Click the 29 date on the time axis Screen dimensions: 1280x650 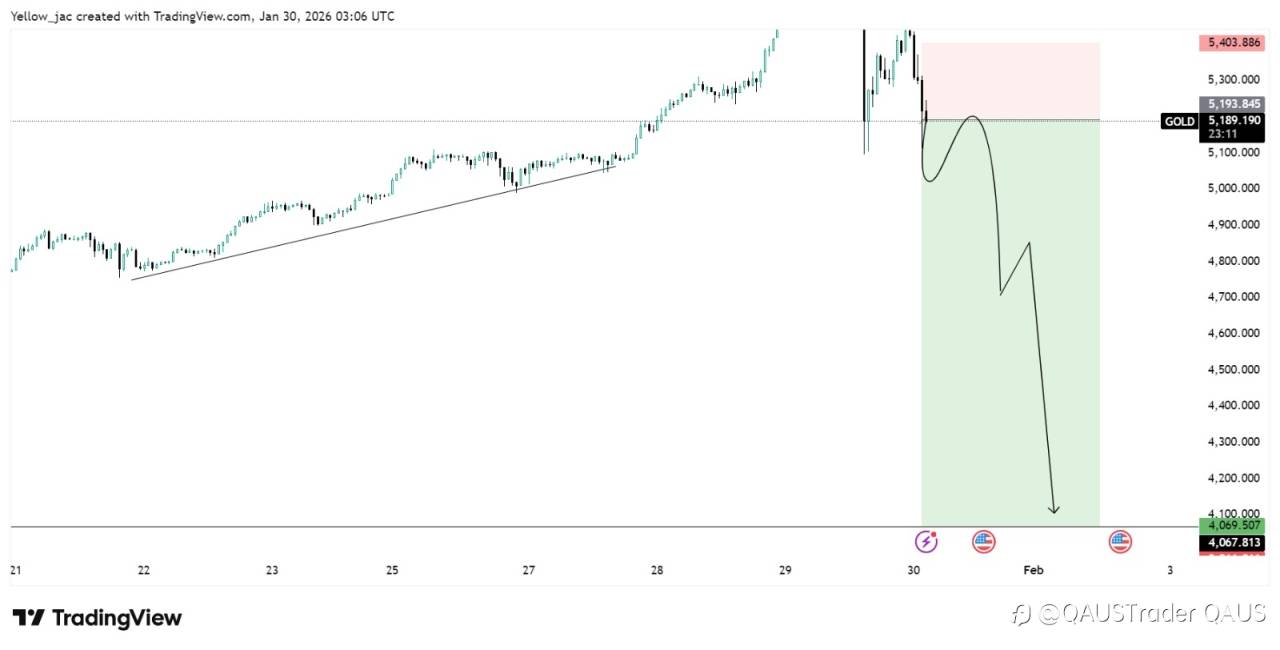point(785,571)
